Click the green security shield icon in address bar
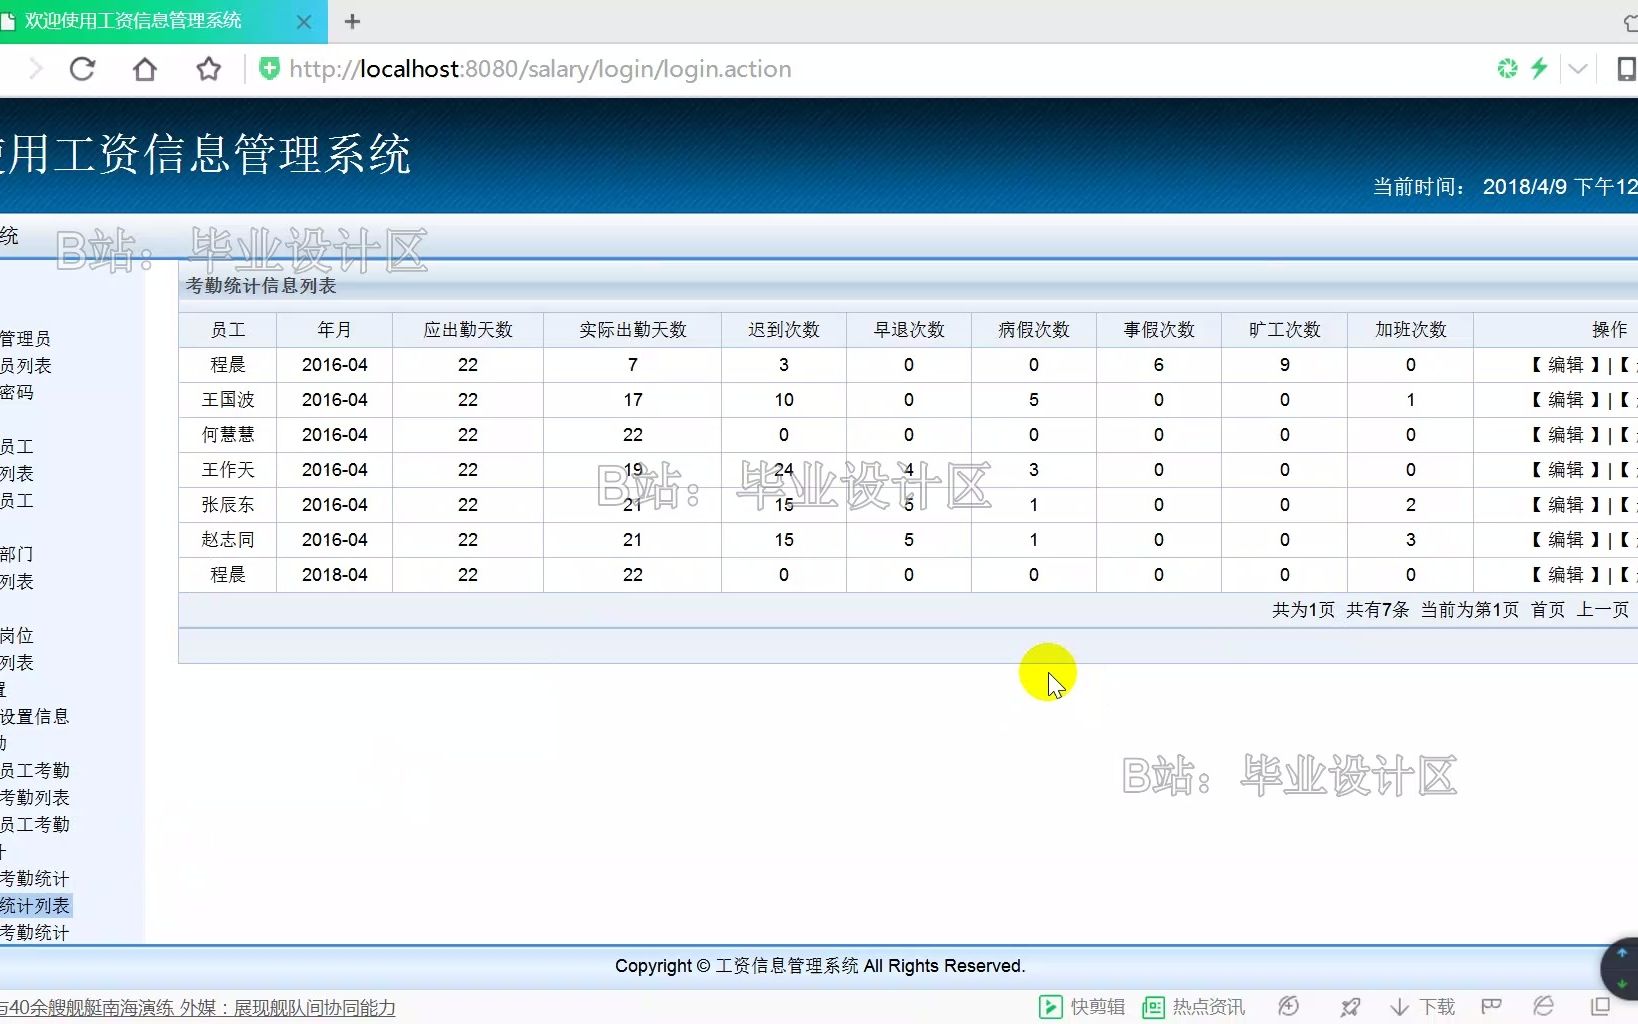Screen dimensions: 1638x1024 pos(269,68)
